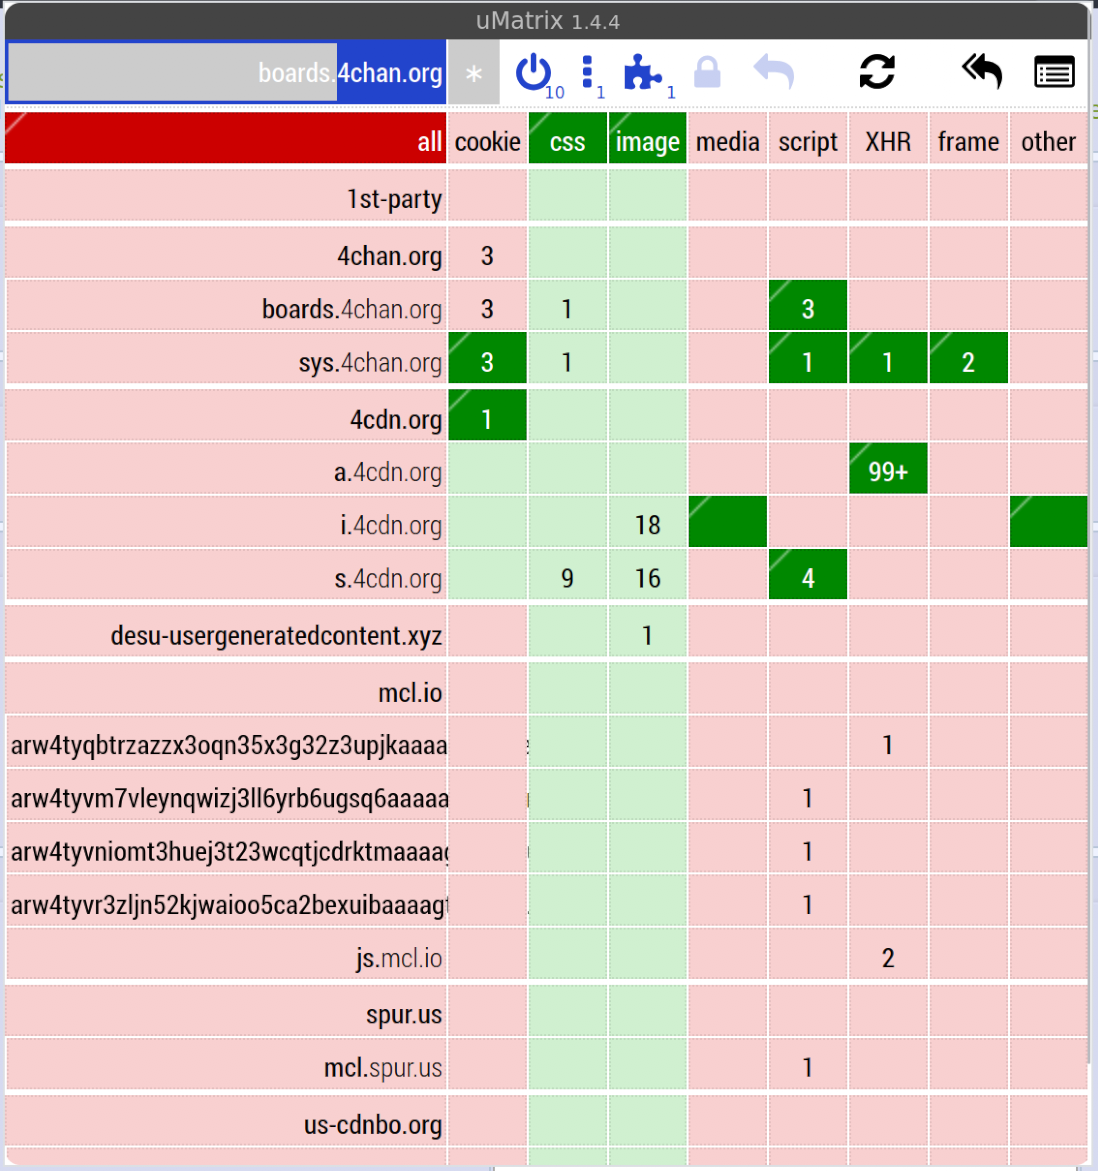The image size is (1098, 1171).
Task: Toggle green media cell for i.4cdn.org
Action: tap(728, 522)
